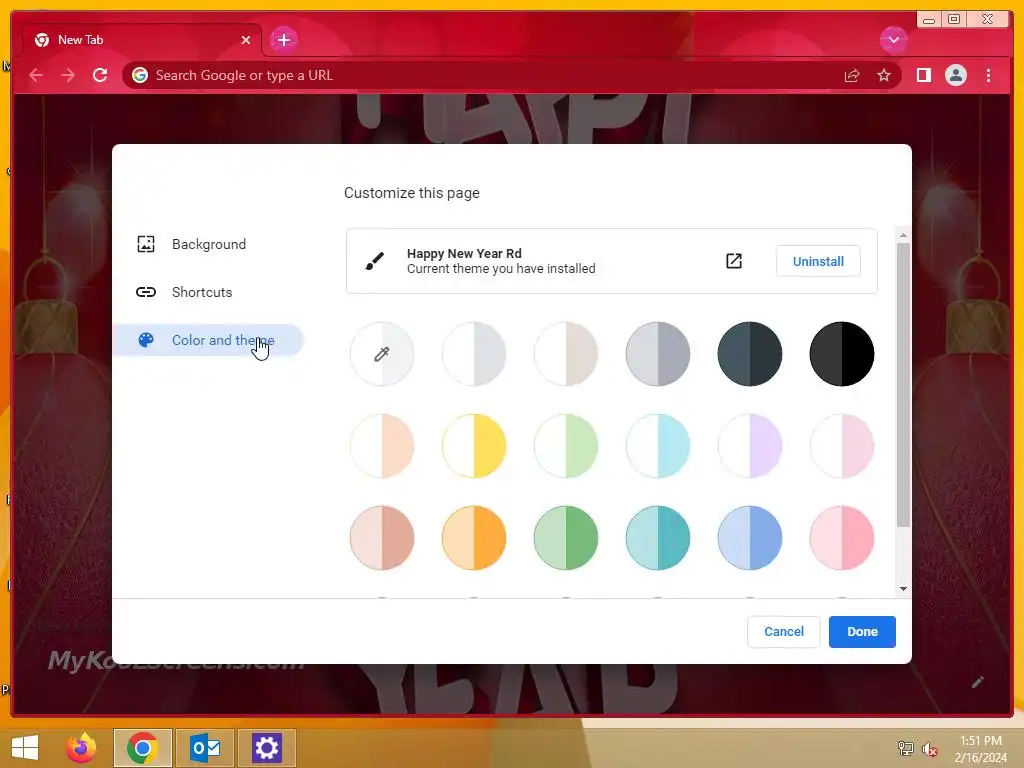Click the color list scrollbar thumb

click(903, 385)
